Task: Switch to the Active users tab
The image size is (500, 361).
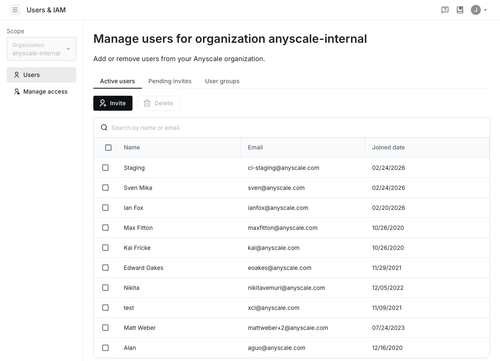Action: tap(117, 81)
